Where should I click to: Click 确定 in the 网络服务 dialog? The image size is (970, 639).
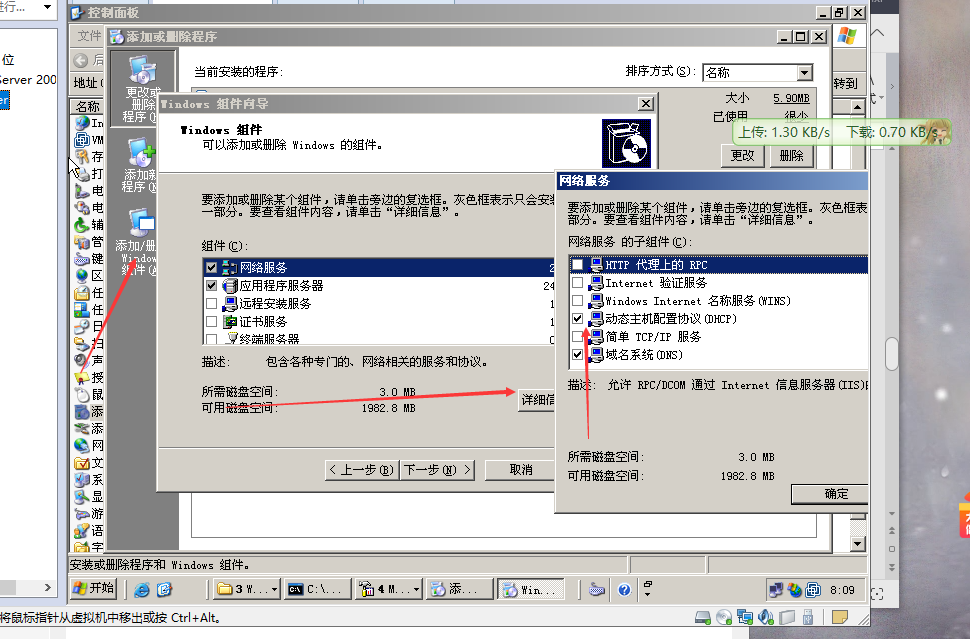[830, 494]
